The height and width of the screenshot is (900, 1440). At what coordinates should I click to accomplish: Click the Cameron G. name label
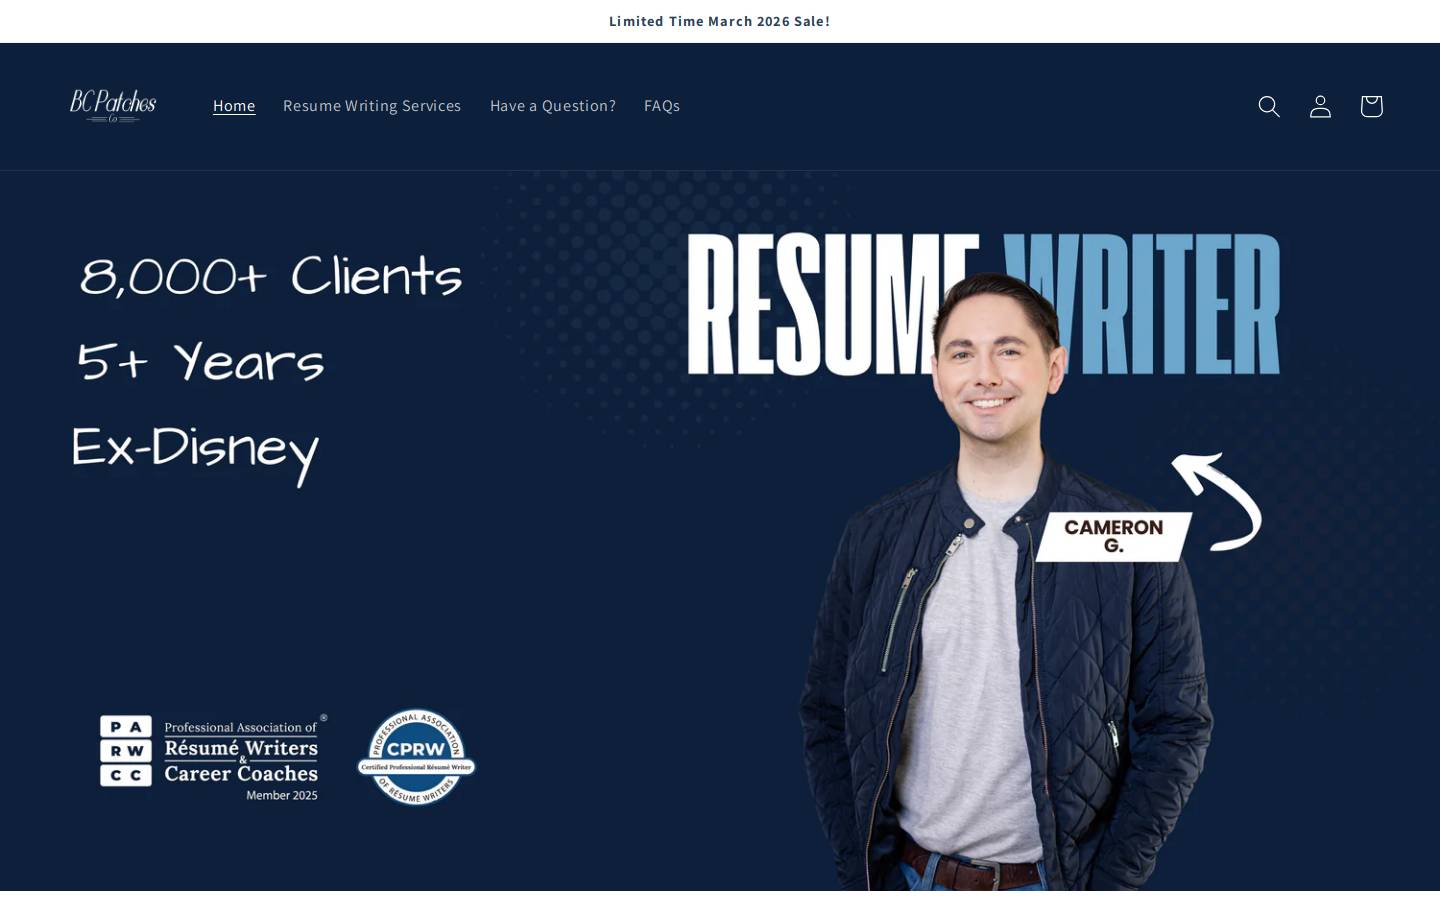point(1113,536)
